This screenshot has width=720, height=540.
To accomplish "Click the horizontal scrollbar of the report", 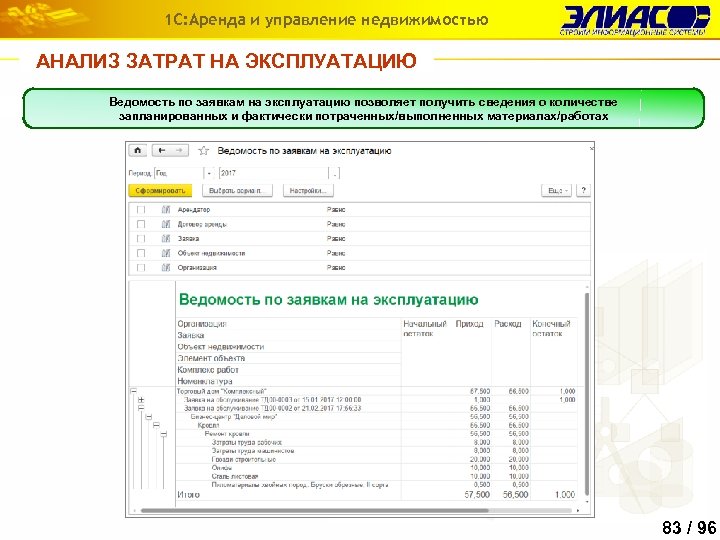I will (x=315, y=510).
